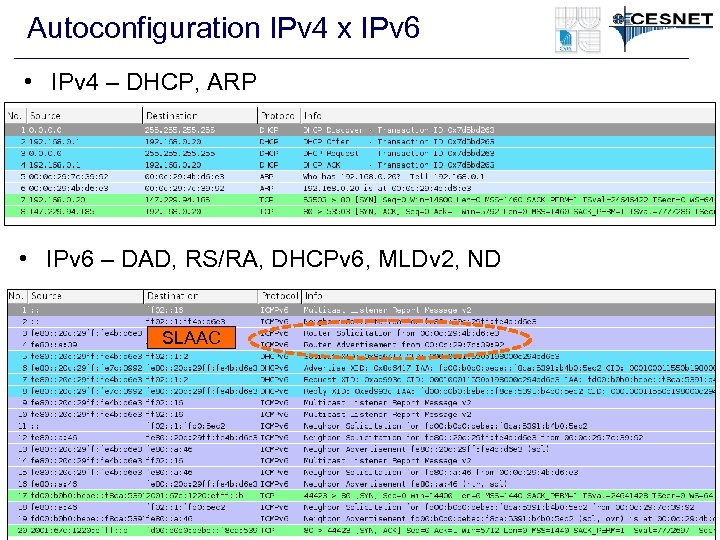
Task: Select the DHCP Request packet row
Action: (360, 153)
